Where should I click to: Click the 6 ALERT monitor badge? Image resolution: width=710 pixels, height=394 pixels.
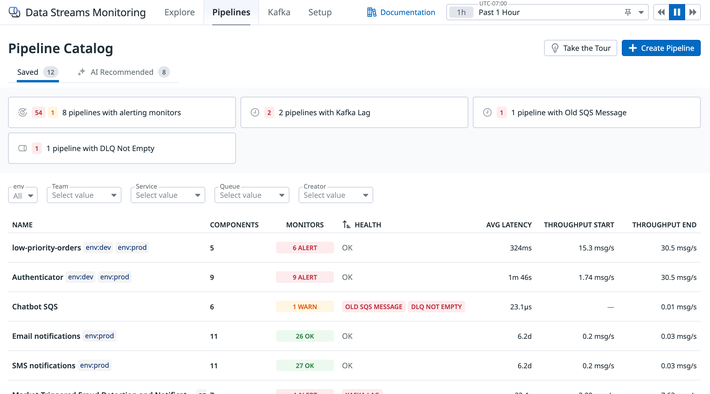(305, 248)
